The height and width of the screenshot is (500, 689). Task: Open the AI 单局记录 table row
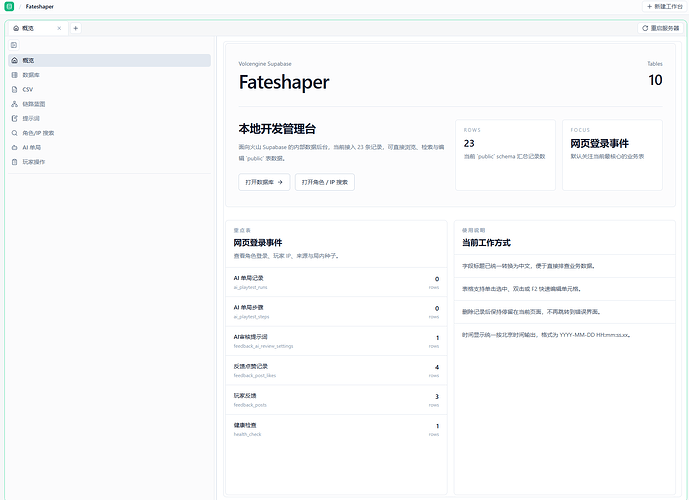tap(336, 282)
